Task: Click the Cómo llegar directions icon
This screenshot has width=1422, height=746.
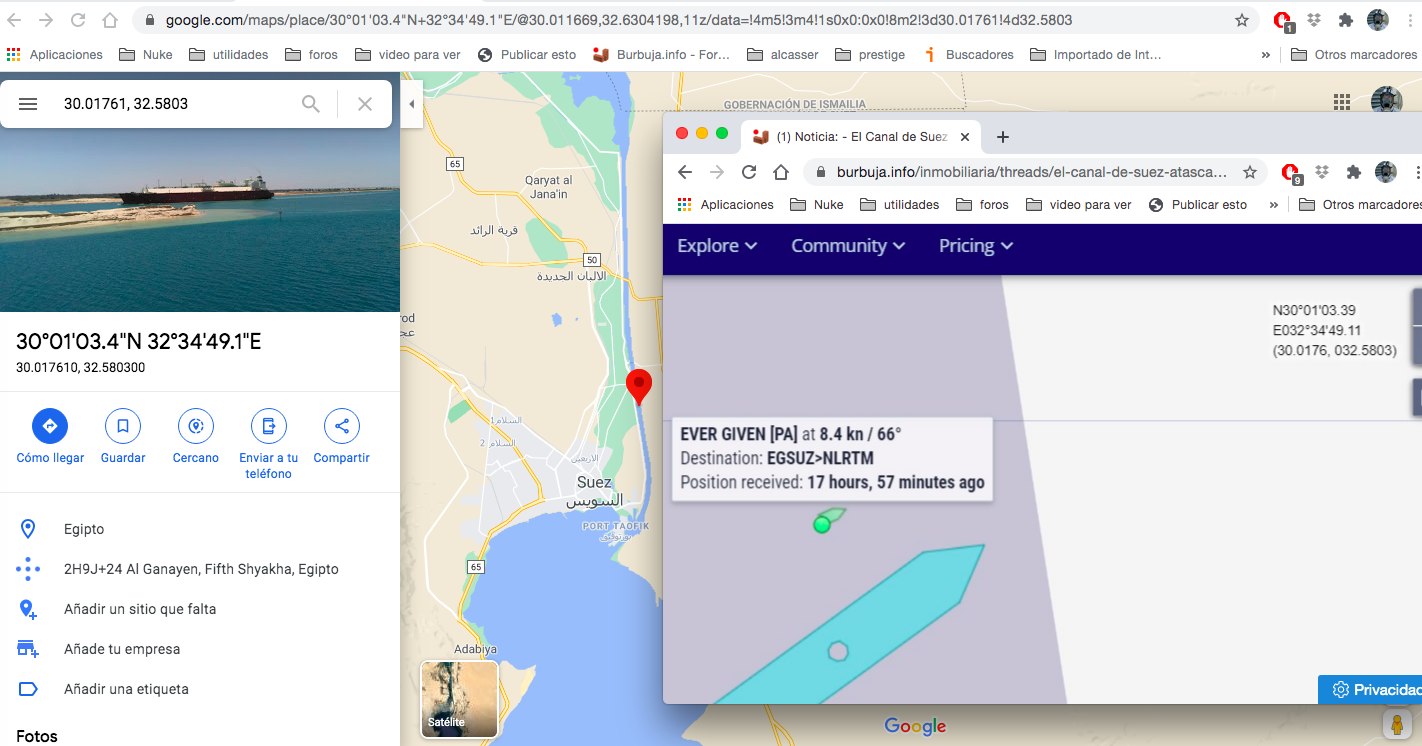Action: [x=50, y=426]
